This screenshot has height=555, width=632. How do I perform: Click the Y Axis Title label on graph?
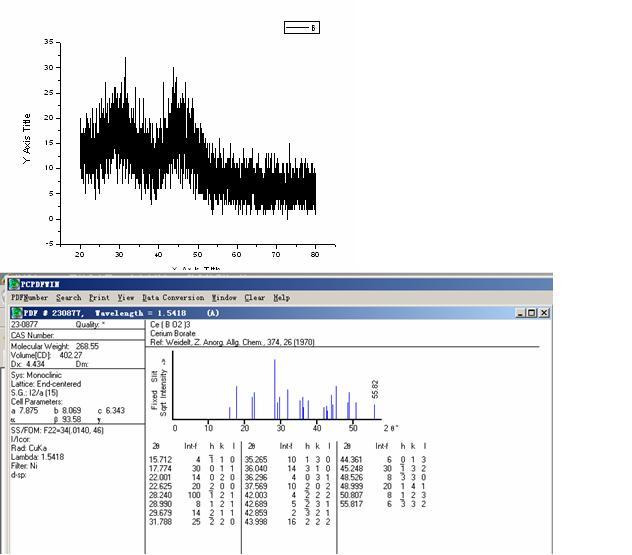coord(27,139)
